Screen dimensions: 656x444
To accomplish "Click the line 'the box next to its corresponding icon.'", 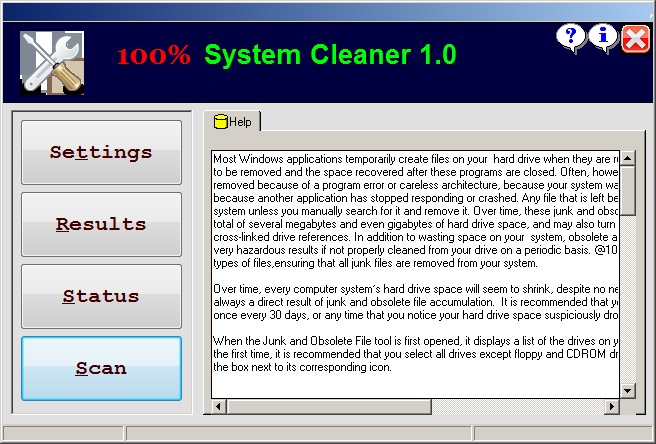I will [x=302, y=367].
